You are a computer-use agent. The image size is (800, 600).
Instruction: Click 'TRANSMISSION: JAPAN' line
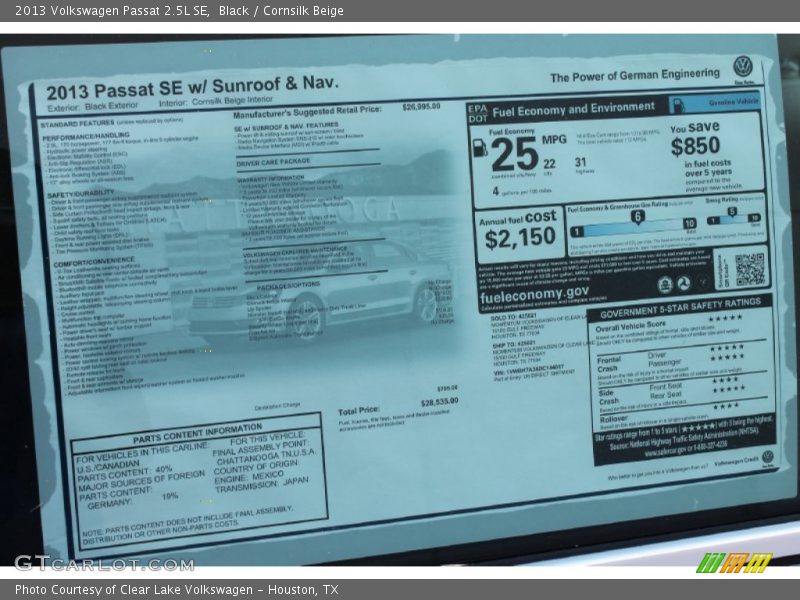click(x=262, y=485)
